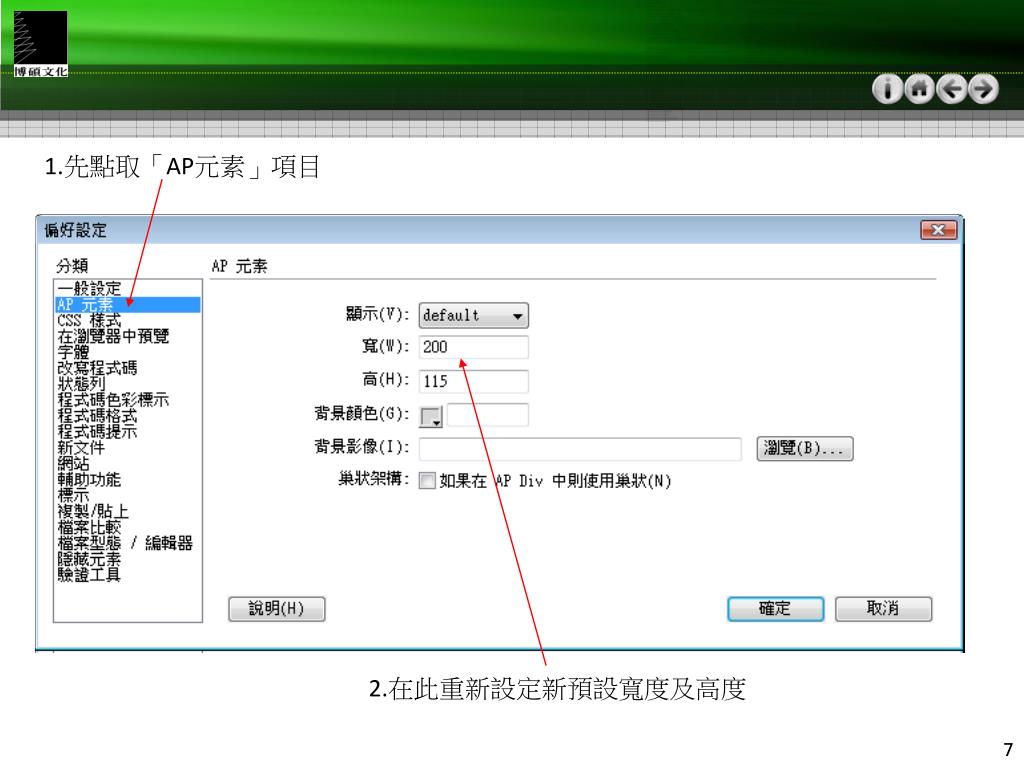
Task: Select the AP 元素 category
Action: tap(127, 305)
